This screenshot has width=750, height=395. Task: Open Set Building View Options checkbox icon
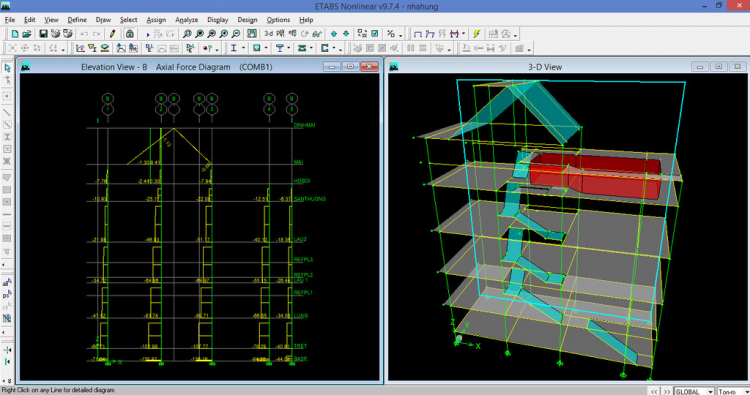point(375,34)
